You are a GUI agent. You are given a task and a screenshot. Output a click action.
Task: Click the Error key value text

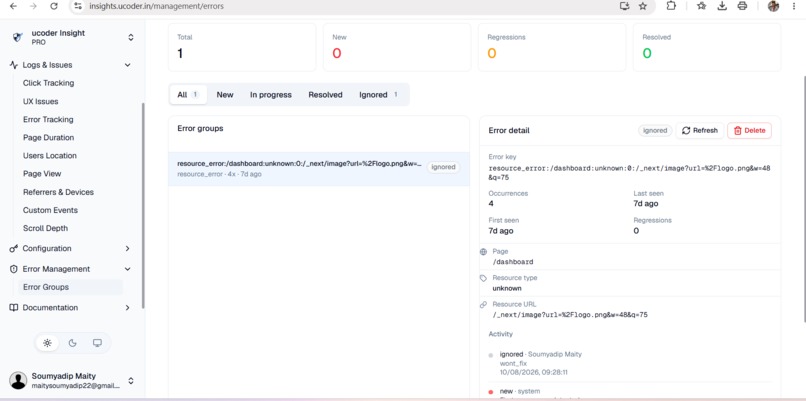[629, 173]
